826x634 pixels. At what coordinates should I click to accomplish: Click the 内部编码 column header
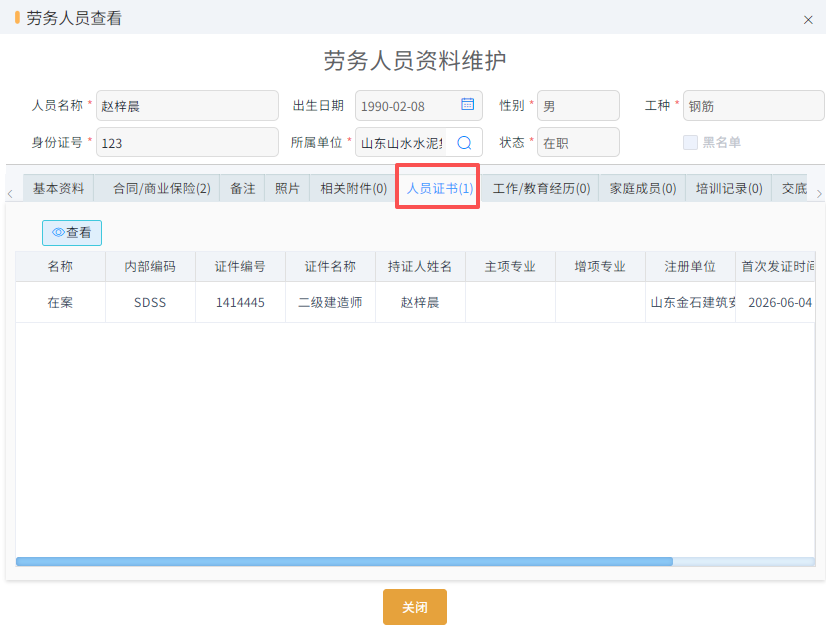tap(150, 266)
